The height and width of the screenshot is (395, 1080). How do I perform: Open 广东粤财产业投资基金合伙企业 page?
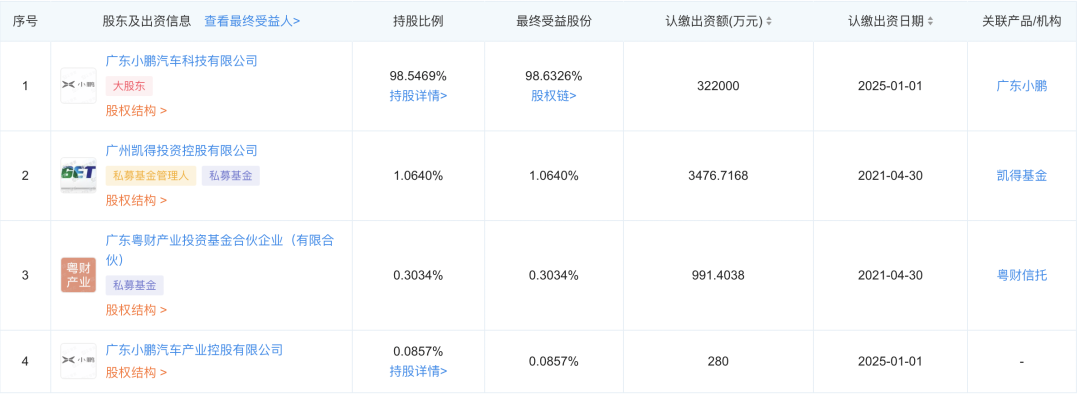coord(220,250)
